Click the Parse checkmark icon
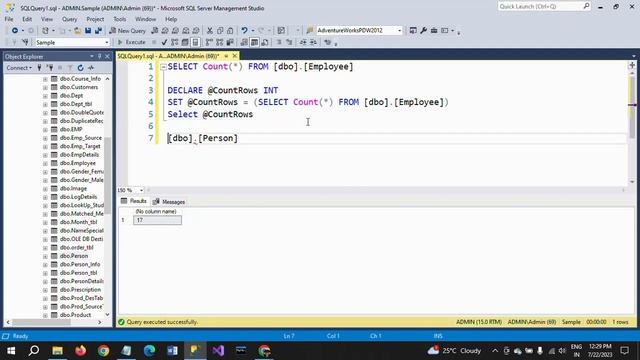This screenshot has width=640, height=360. [164, 42]
